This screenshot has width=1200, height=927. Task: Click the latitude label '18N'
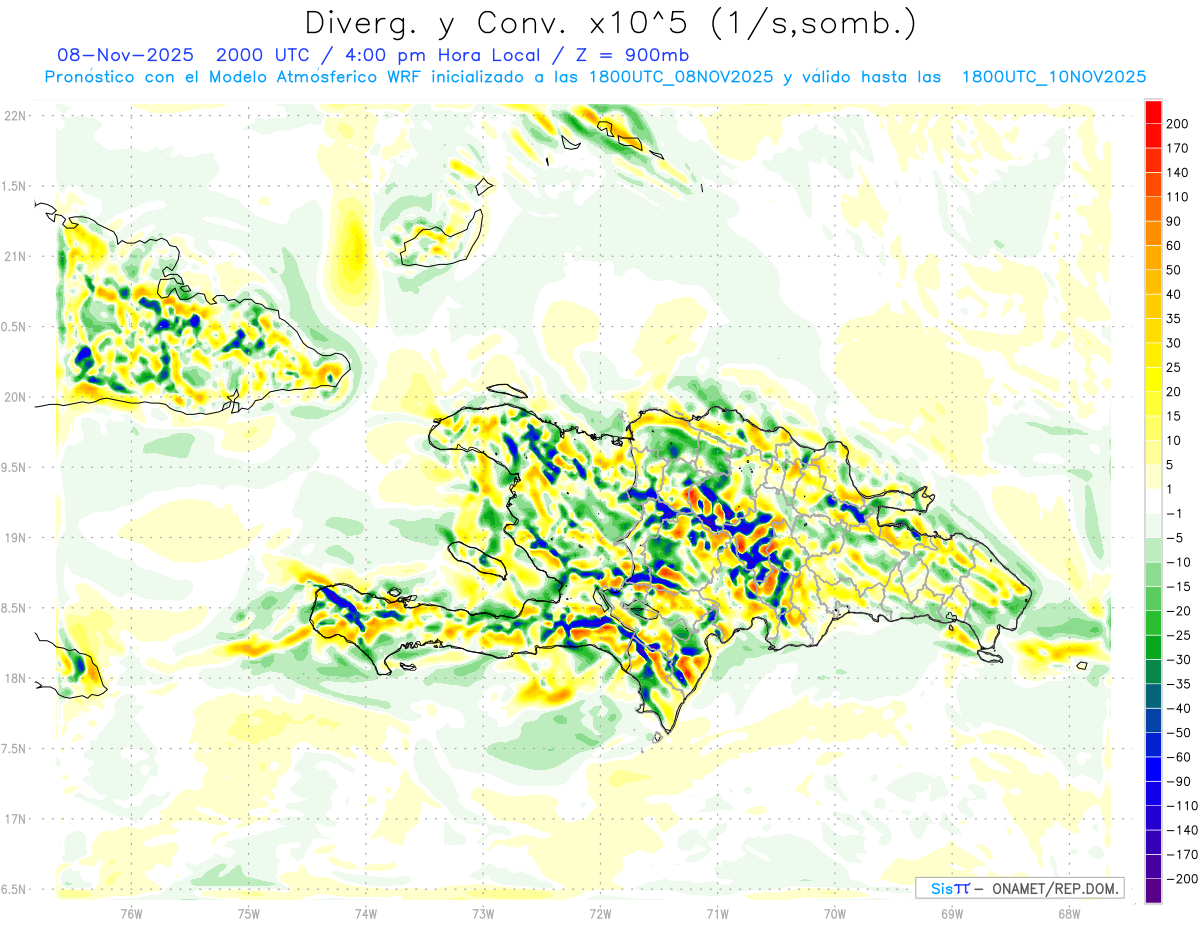pos(15,678)
